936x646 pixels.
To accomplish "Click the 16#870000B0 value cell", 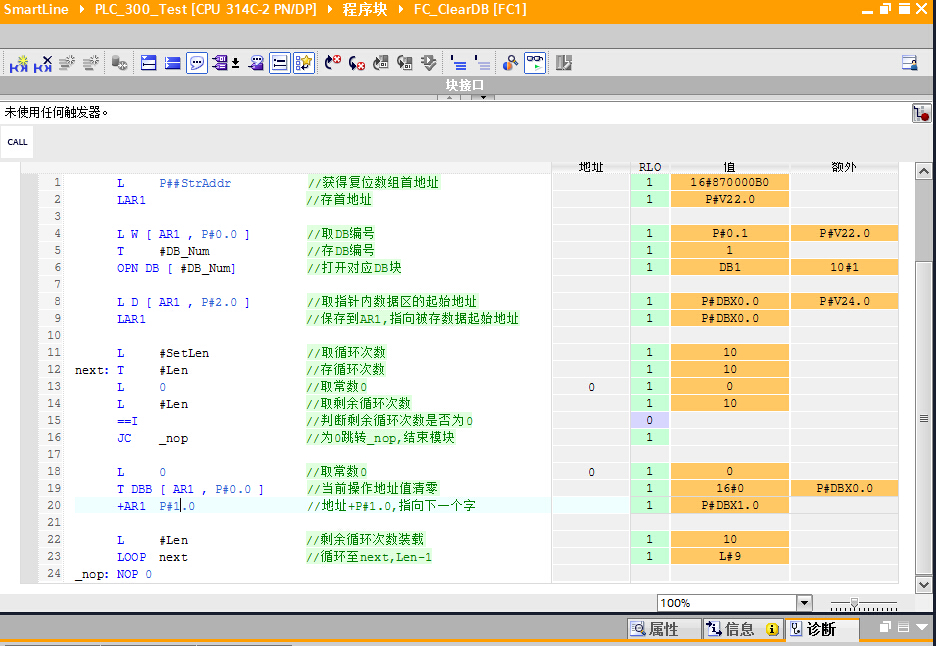I will click(x=729, y=182).
